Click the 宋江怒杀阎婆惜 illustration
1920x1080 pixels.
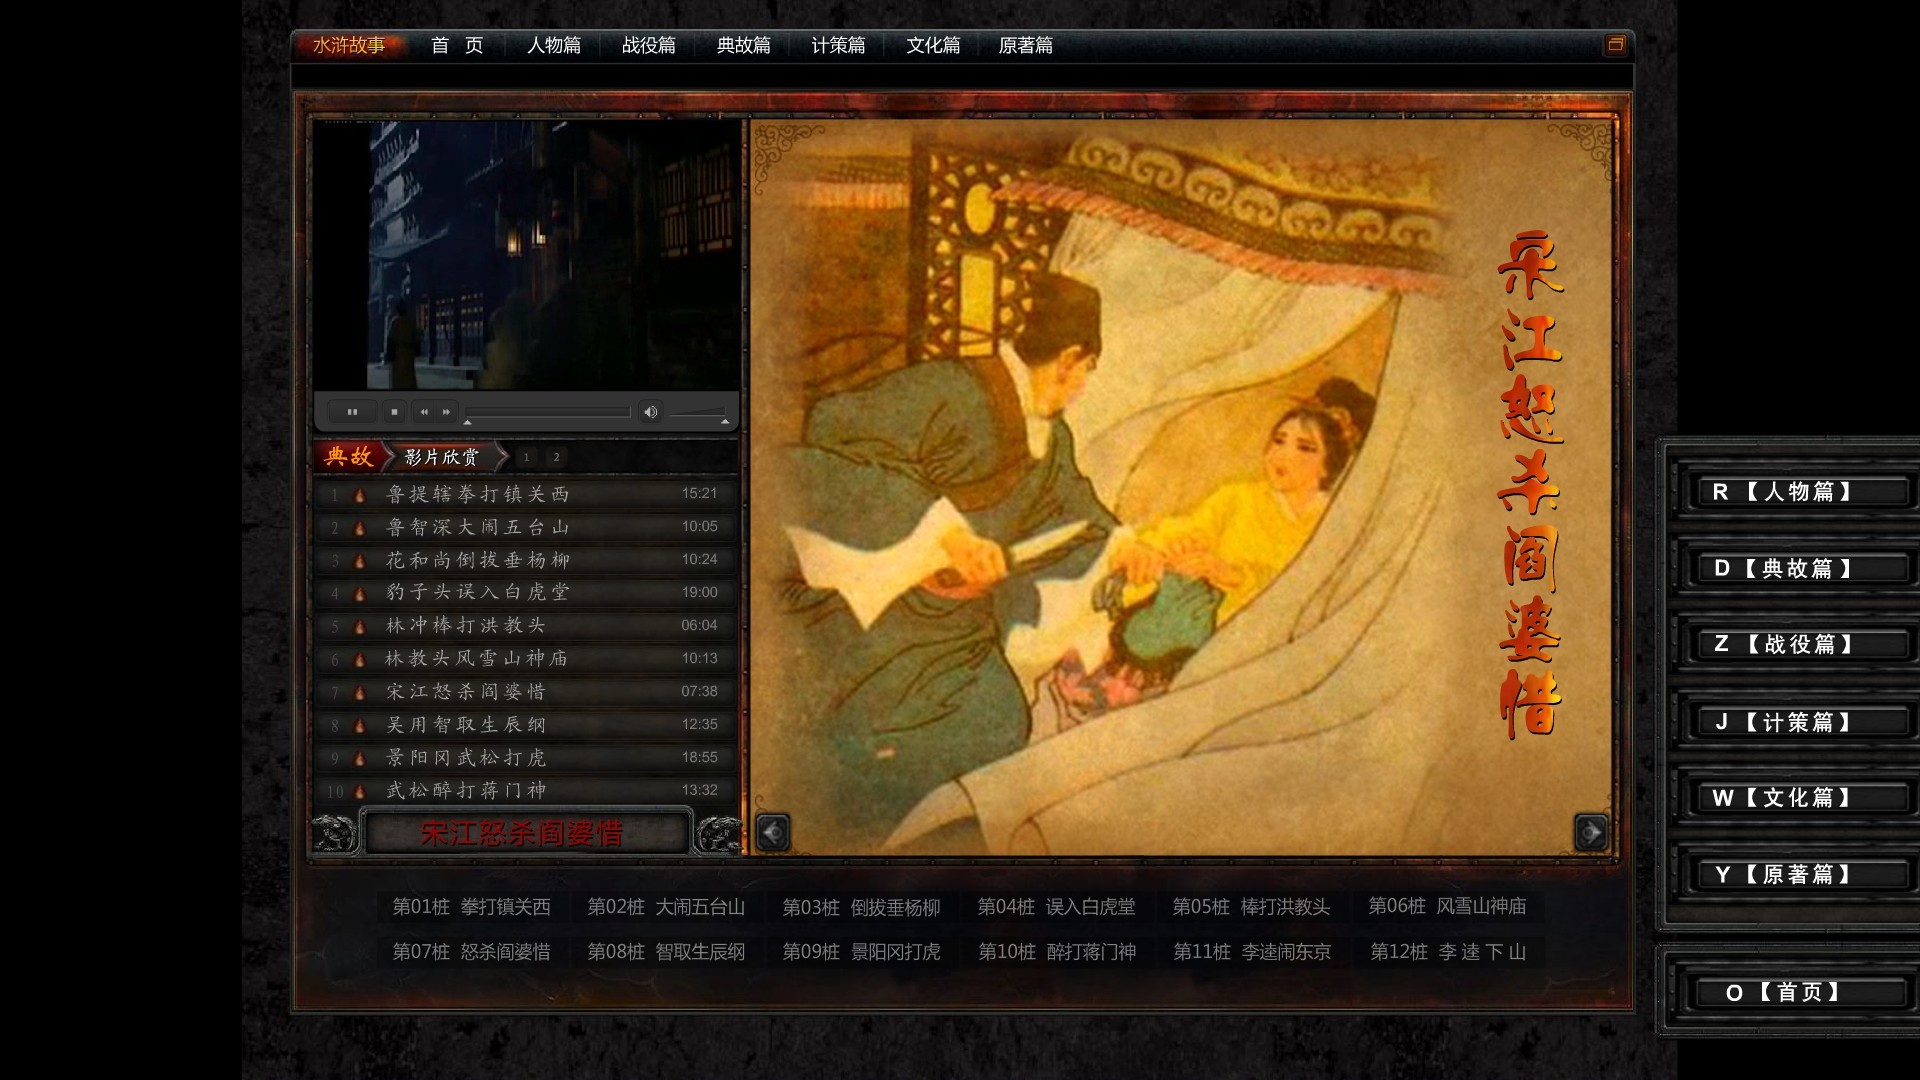point(1182,487)
